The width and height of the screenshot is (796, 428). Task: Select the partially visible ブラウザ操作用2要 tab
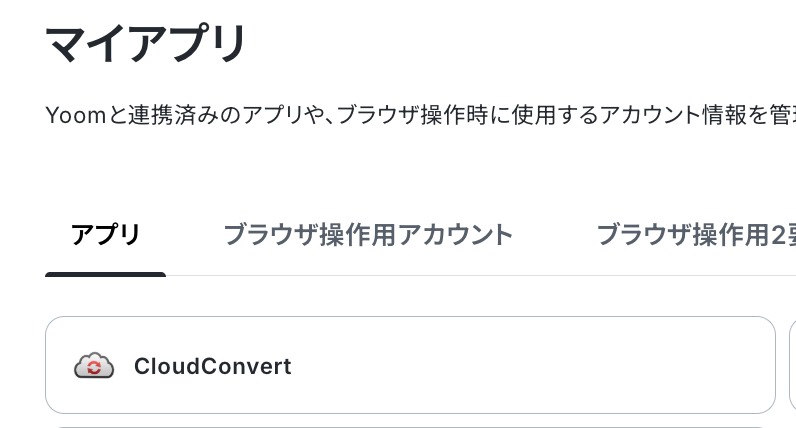click(x=696, y=235)
